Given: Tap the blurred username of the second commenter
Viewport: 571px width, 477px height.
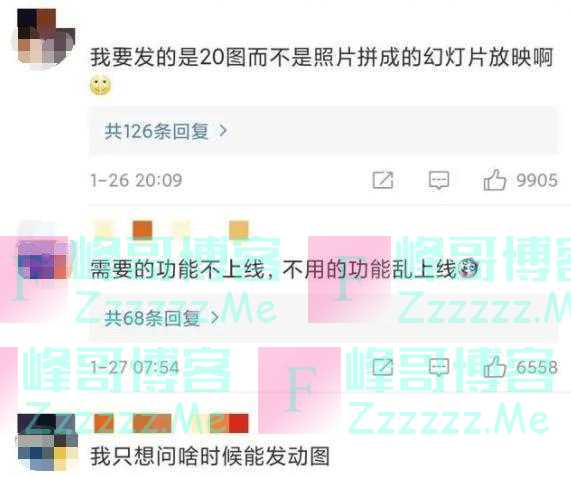Looking at the screenshot, I should point(171,230).
